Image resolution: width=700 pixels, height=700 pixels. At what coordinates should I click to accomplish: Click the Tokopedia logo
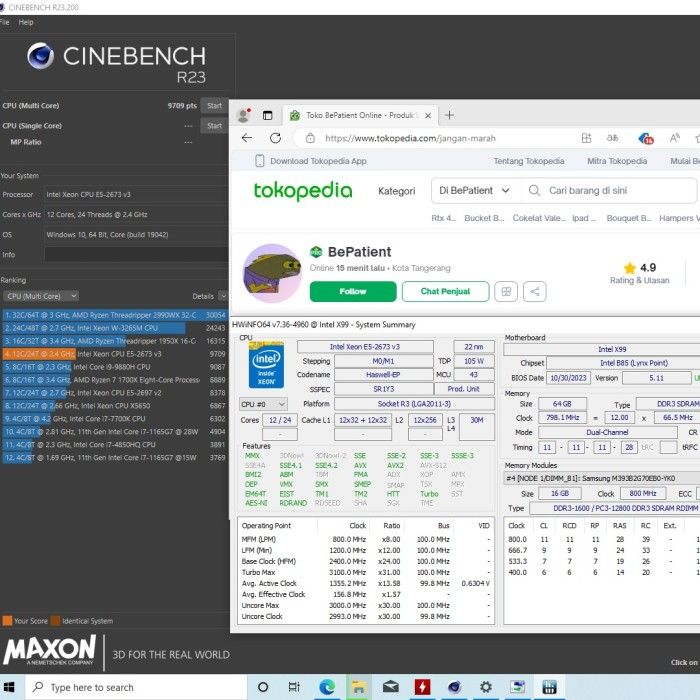[303, 191]
